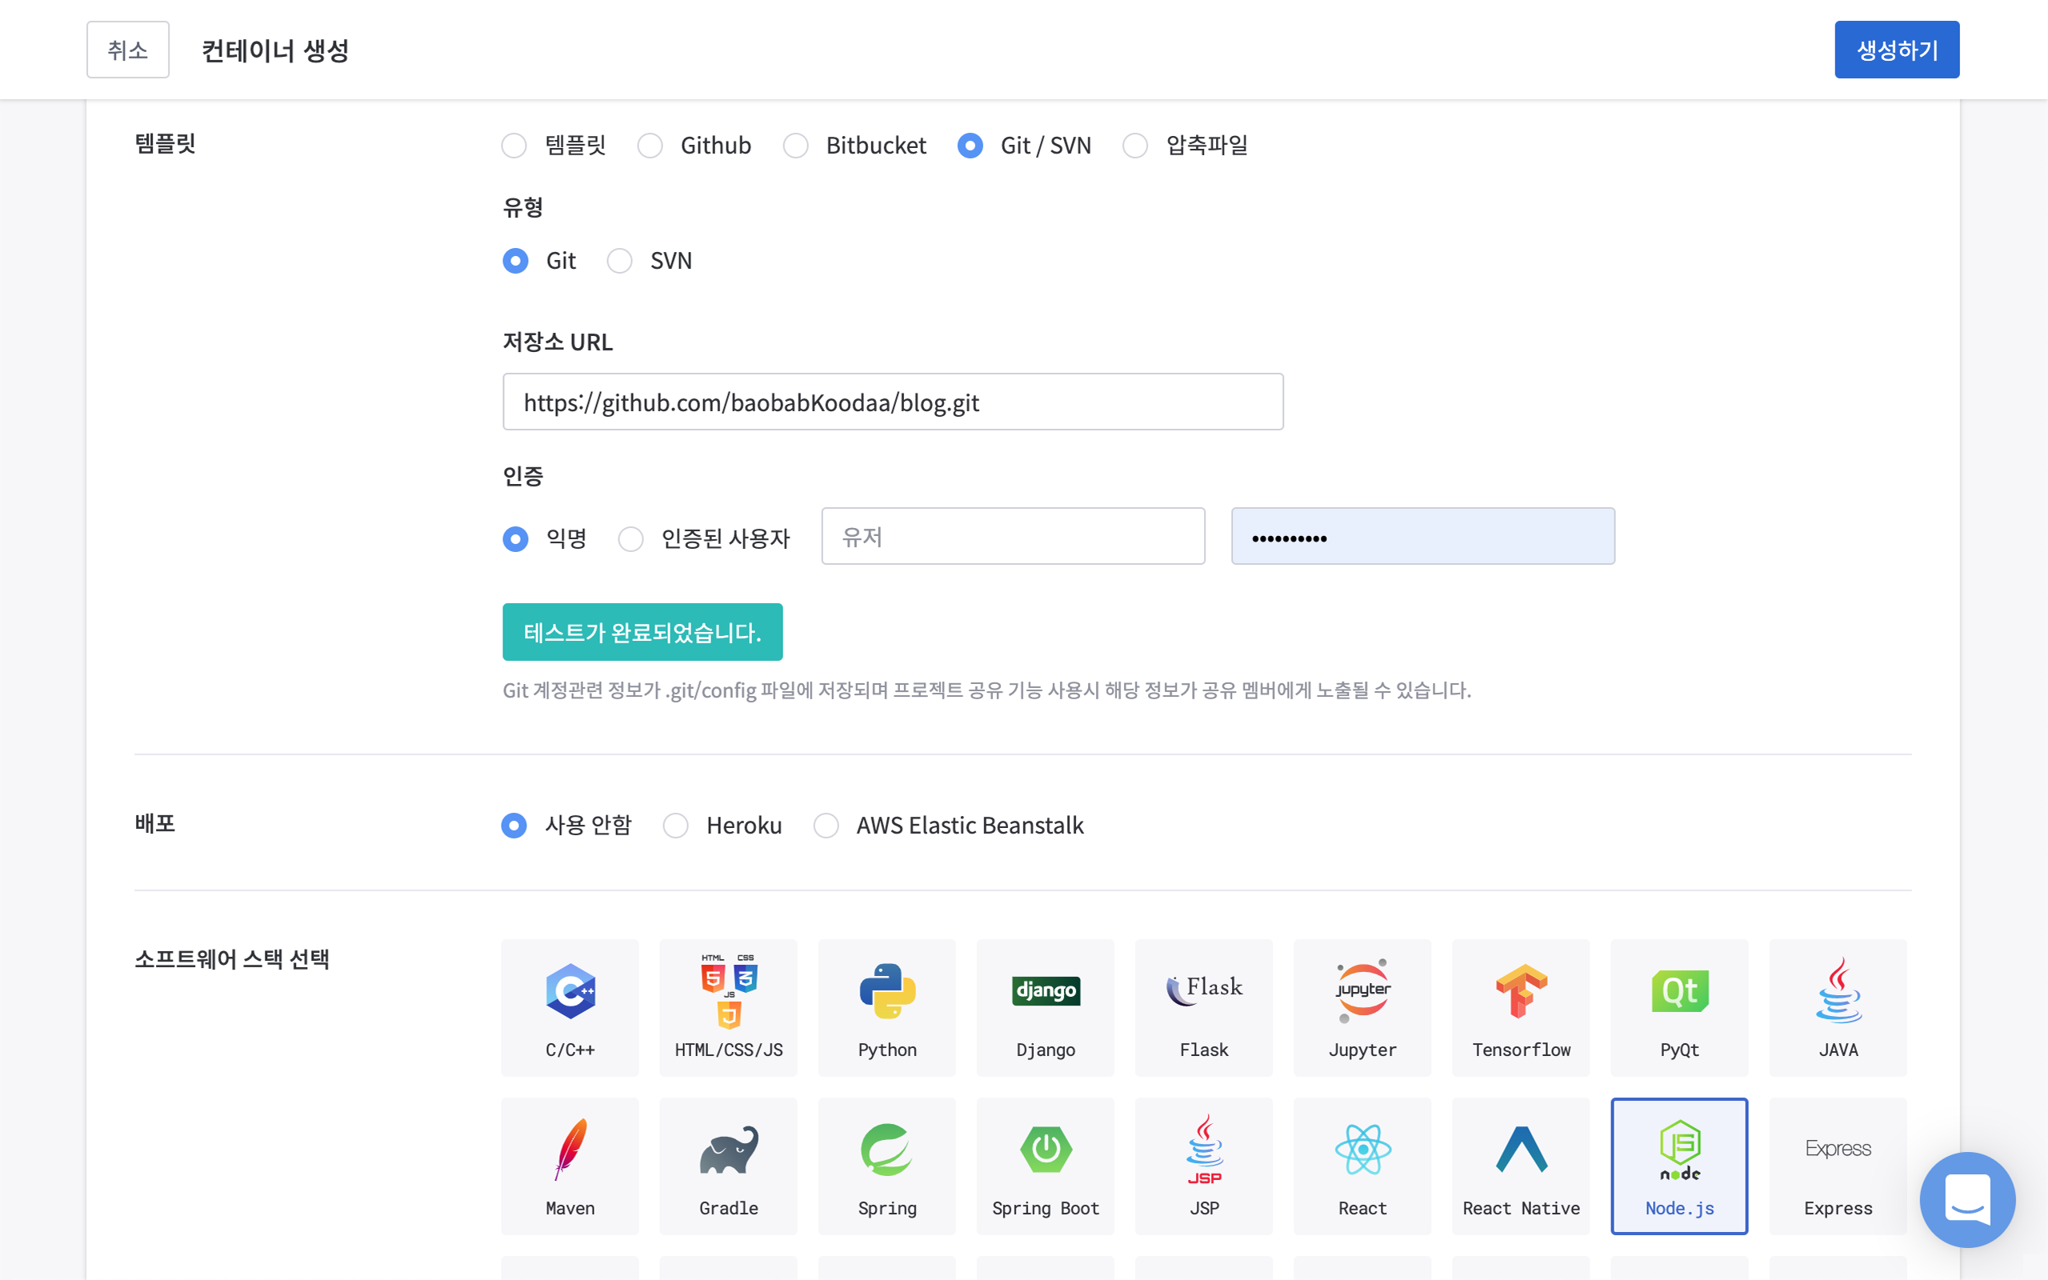The height and width of the screenshot is (1280, 2048).
Task: Pick the React stack icon
Action: (1362, 1166)
